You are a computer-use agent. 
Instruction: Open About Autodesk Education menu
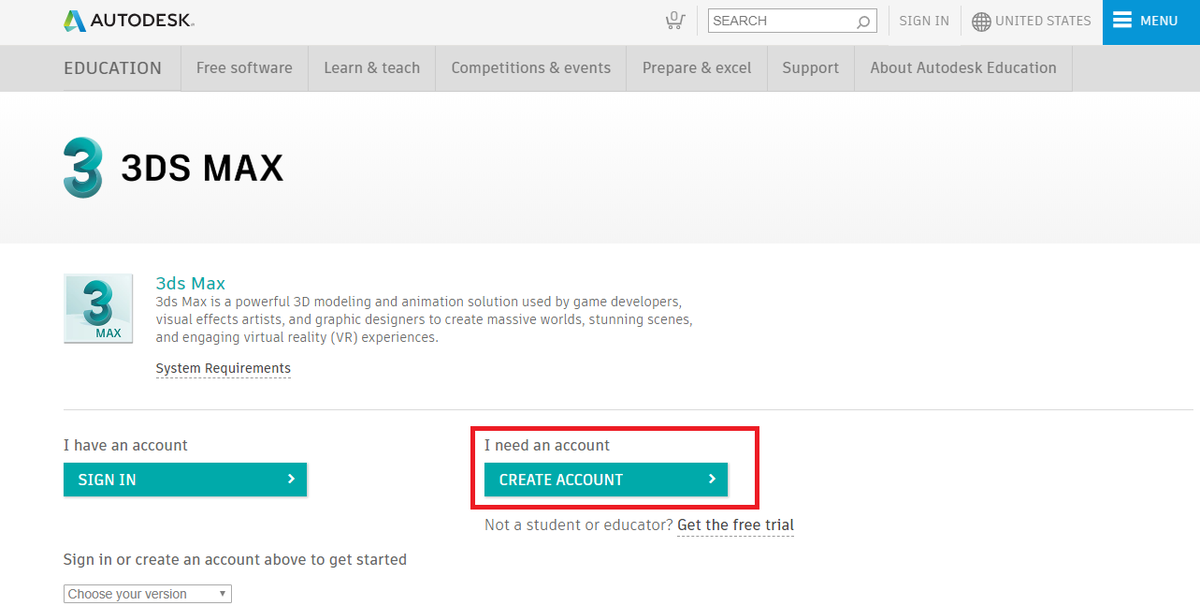pyautogui.click(x=963, y=68)
